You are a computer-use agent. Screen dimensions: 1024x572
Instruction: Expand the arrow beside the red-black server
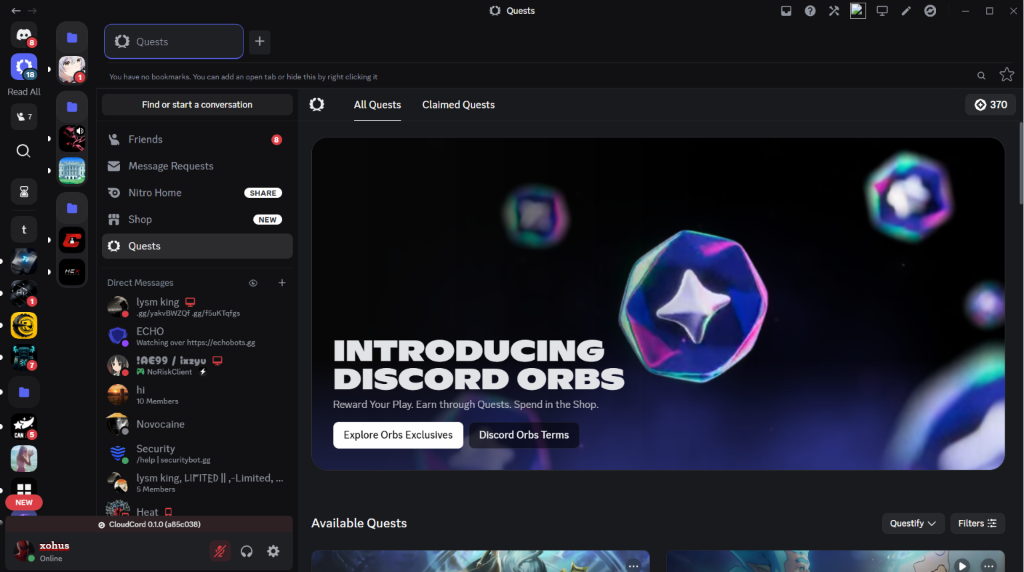click(x=49, y=138)
